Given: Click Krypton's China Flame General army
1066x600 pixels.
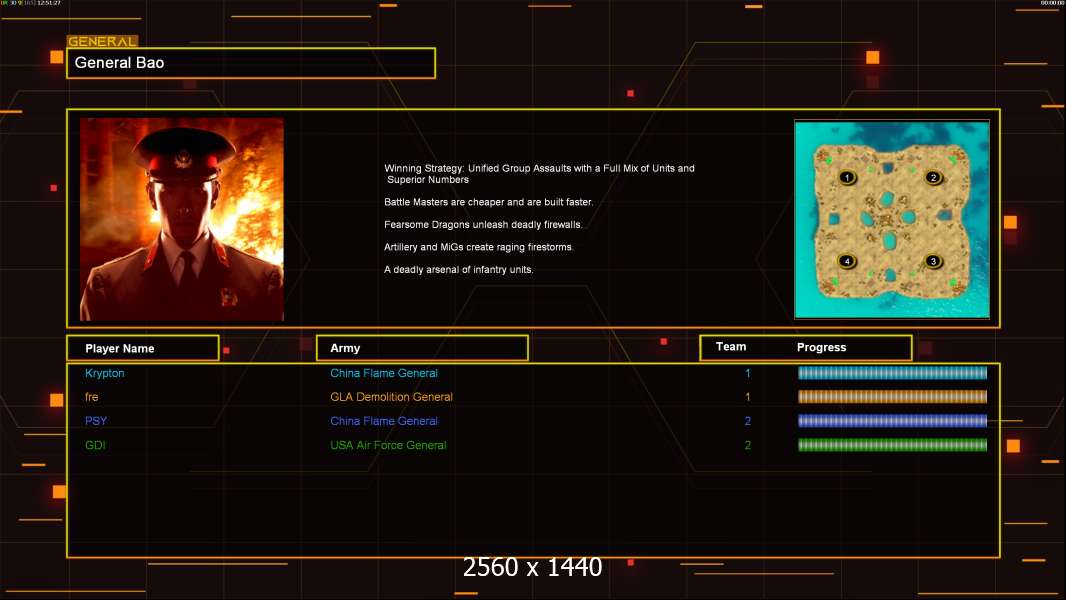Looking at the screenshot, I should tap(384, 373).
